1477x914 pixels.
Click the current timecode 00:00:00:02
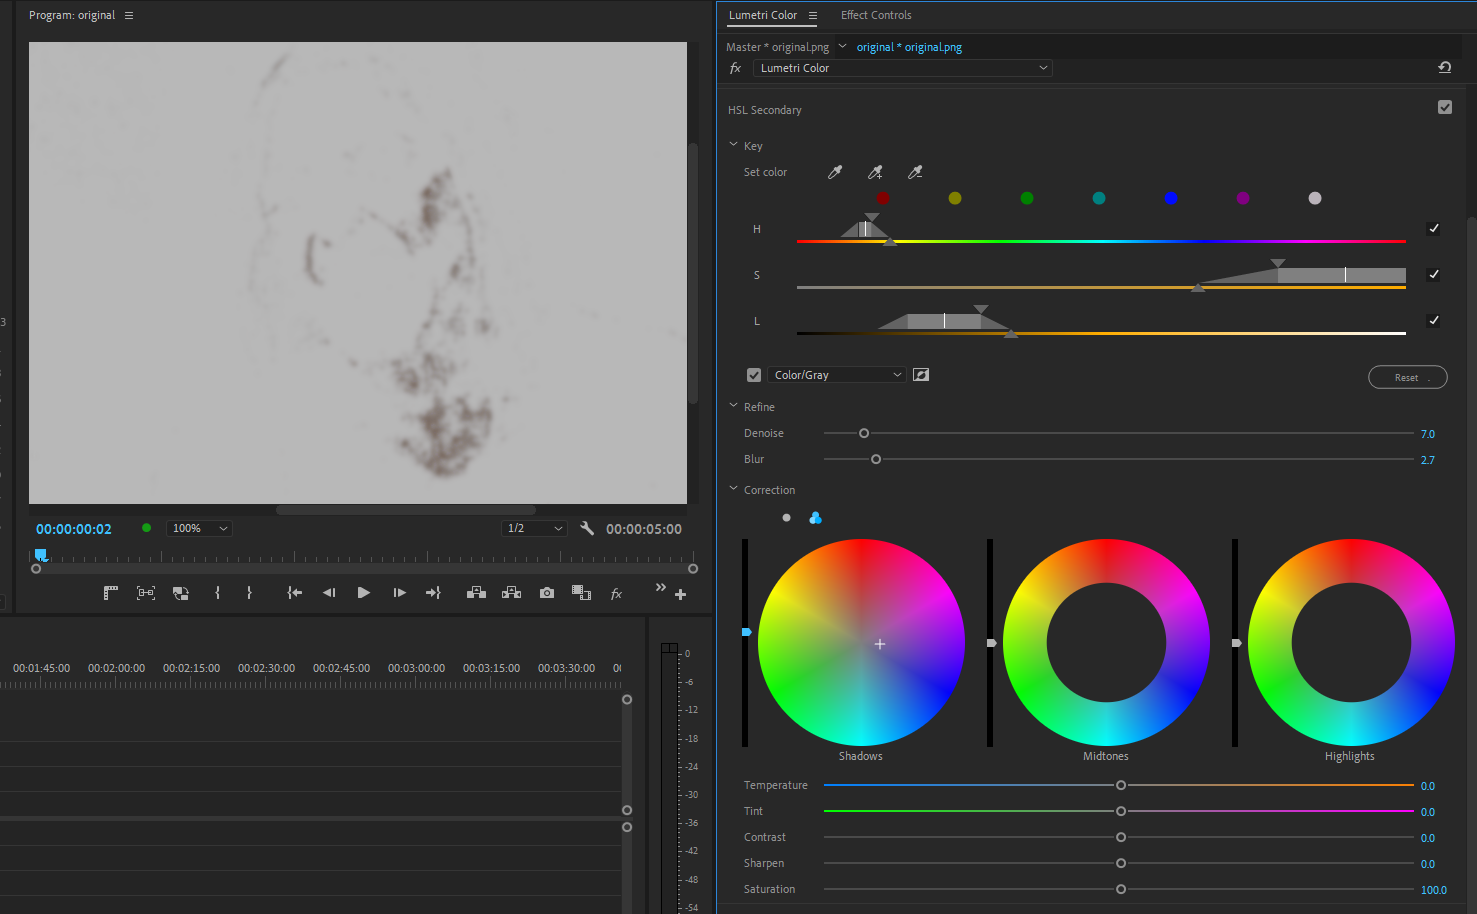[x=74, y=529]
